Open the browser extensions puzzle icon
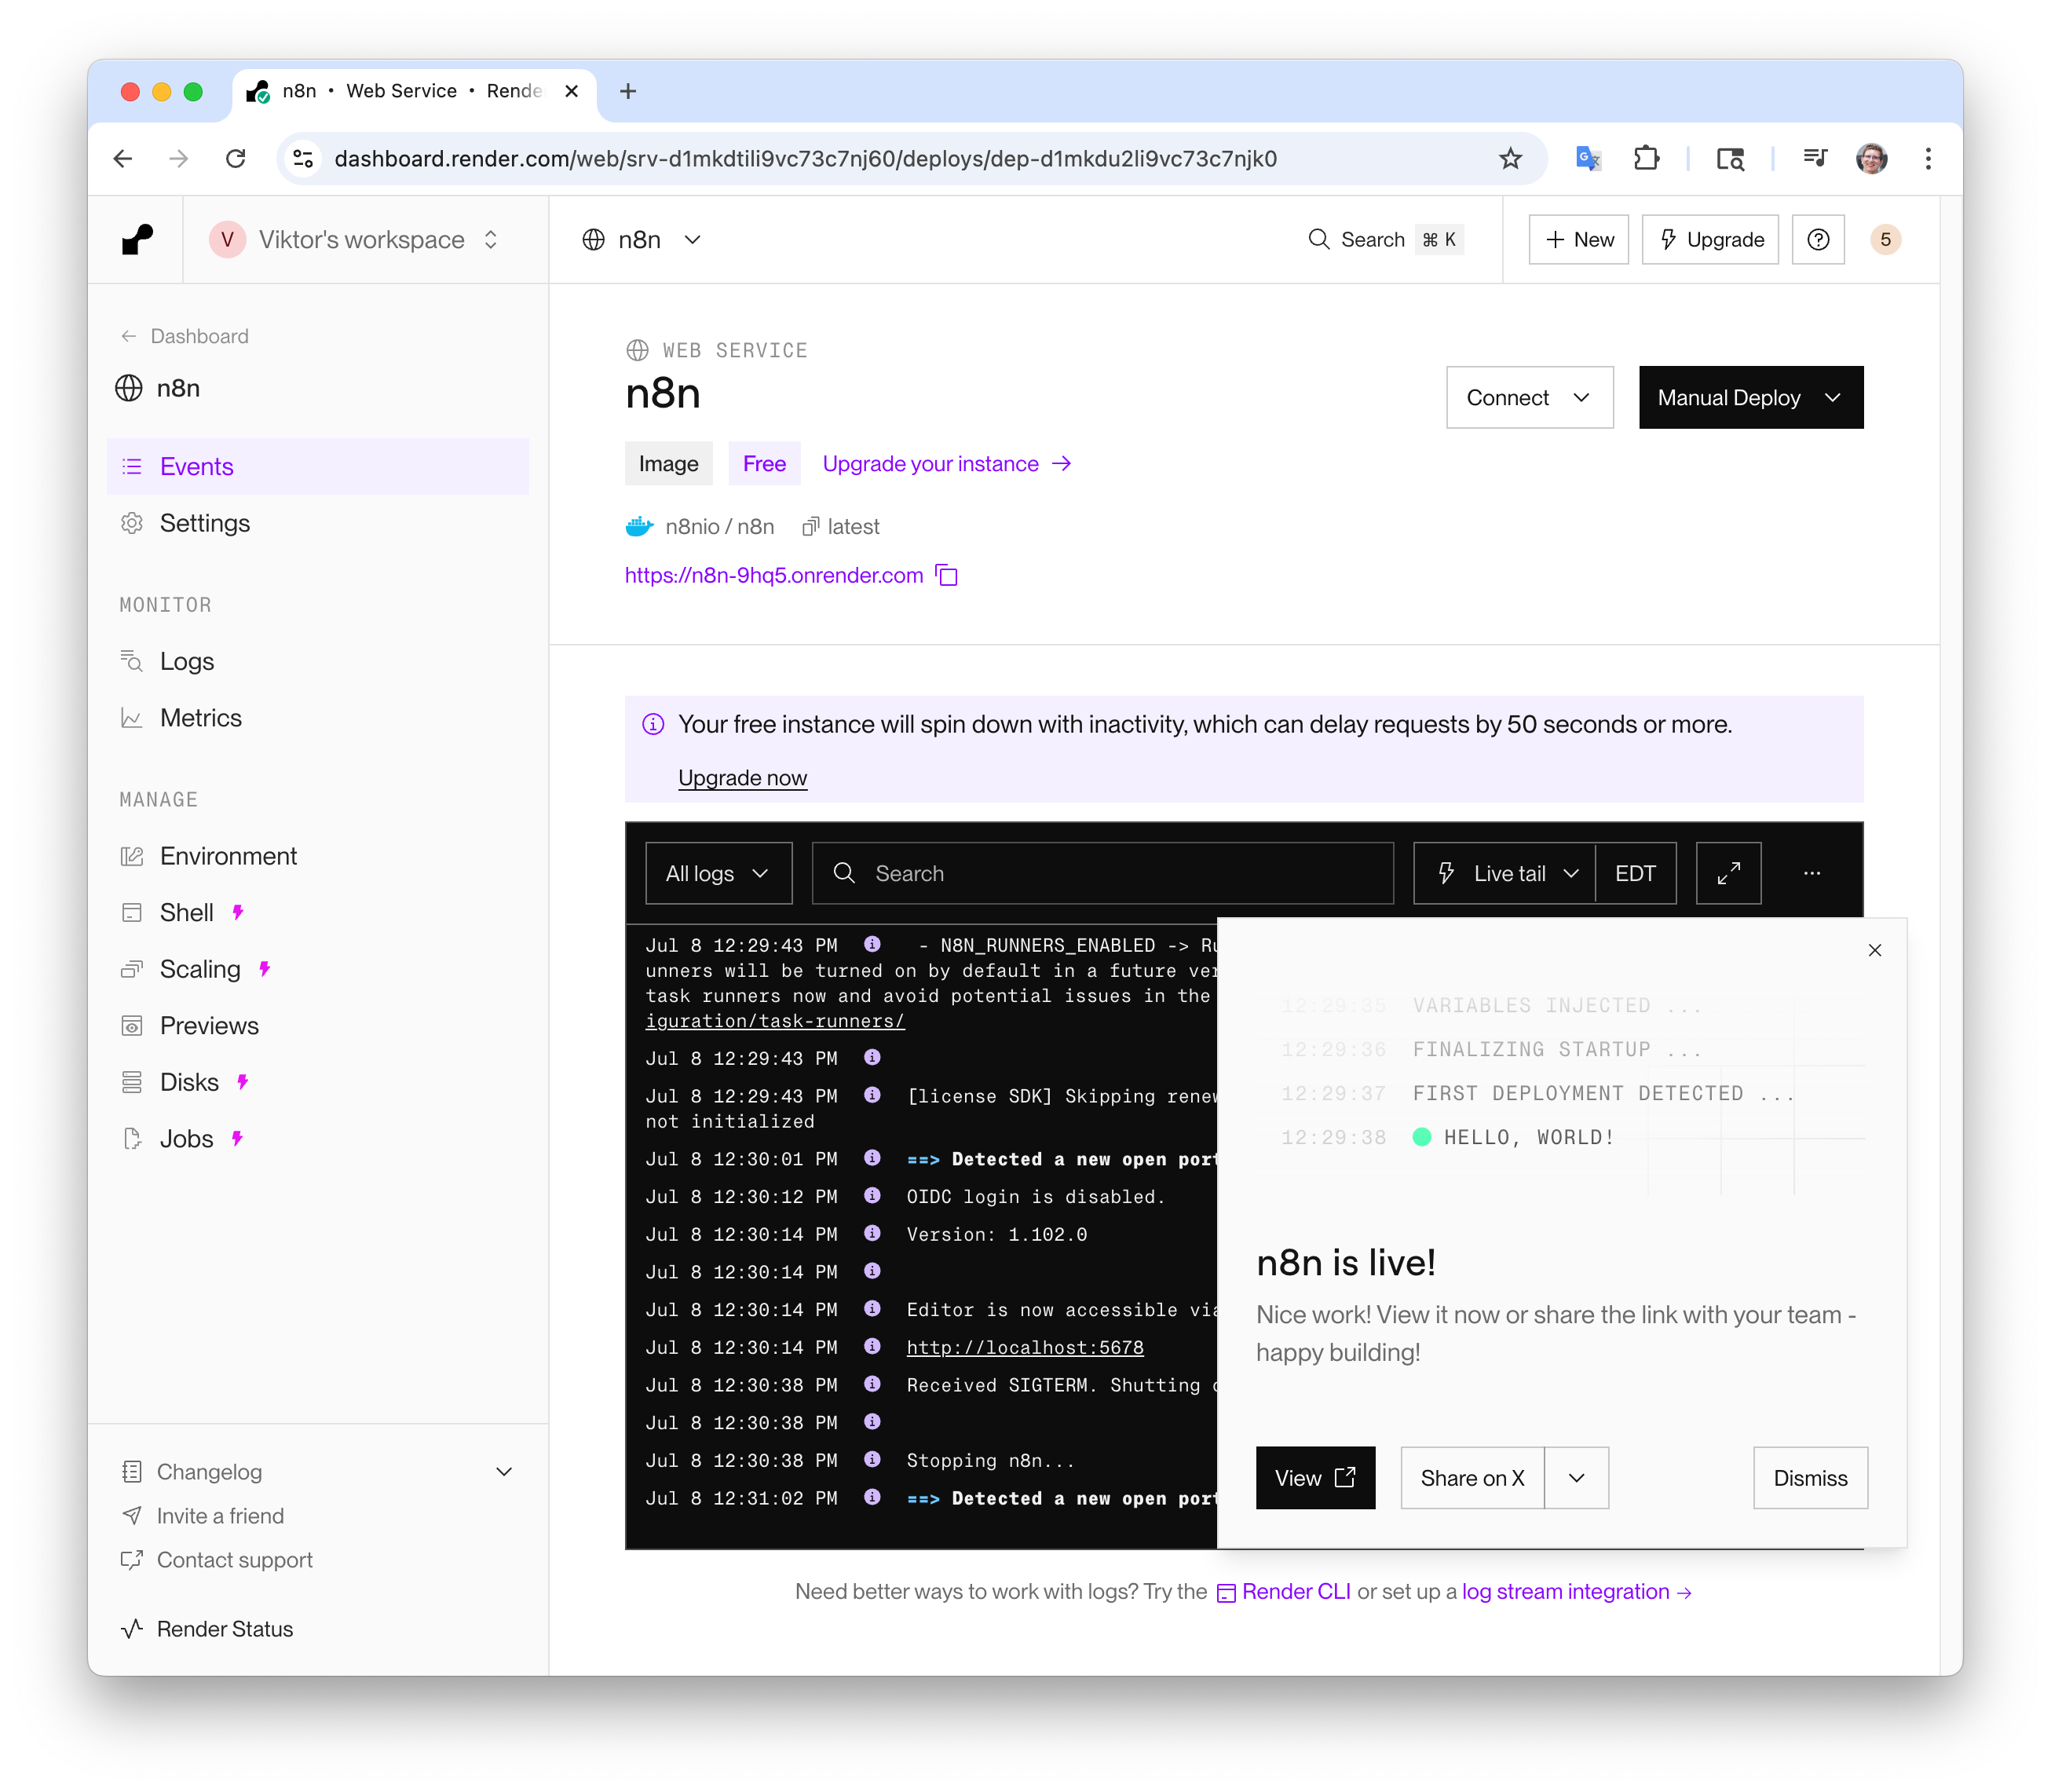The height and width of the screenshot is (1792, 2051). click(1646, 159)
